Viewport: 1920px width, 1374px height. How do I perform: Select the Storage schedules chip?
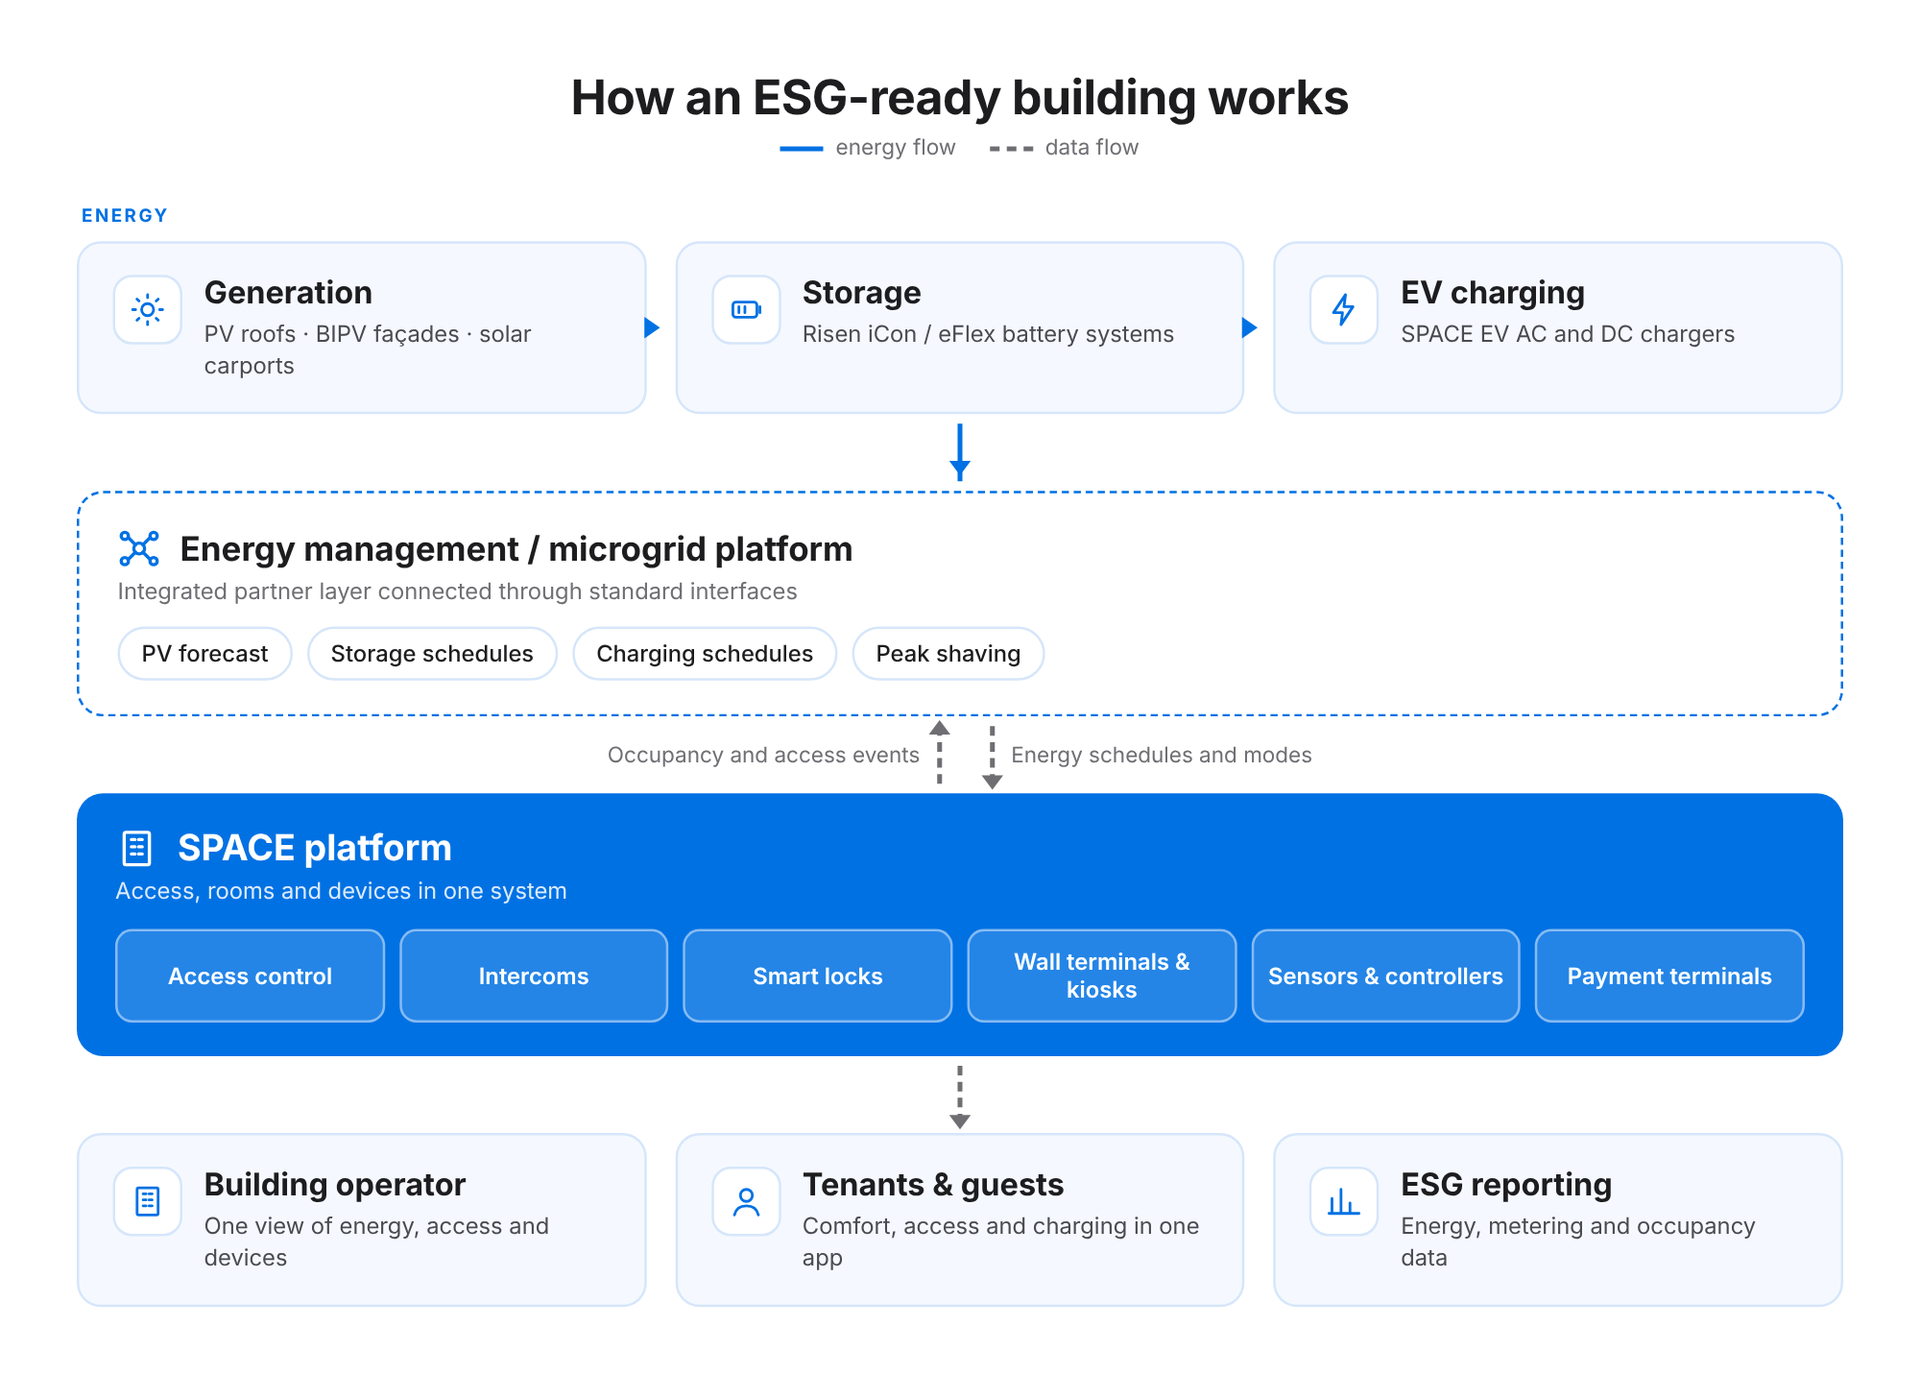tap(432, 654)
